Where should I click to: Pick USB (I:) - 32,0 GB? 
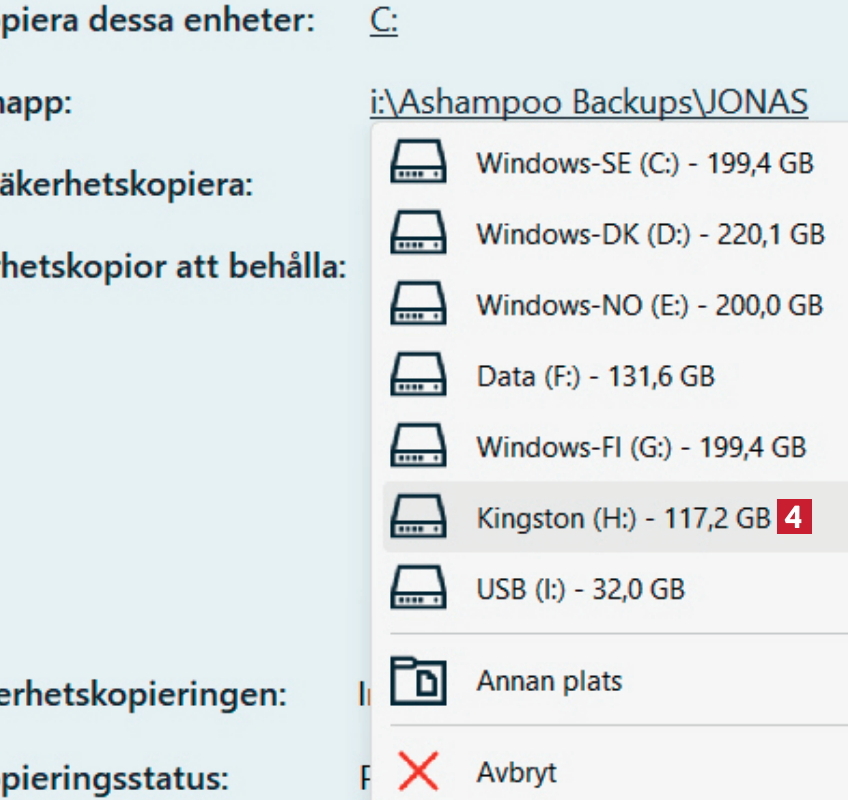tap(580, 588)
